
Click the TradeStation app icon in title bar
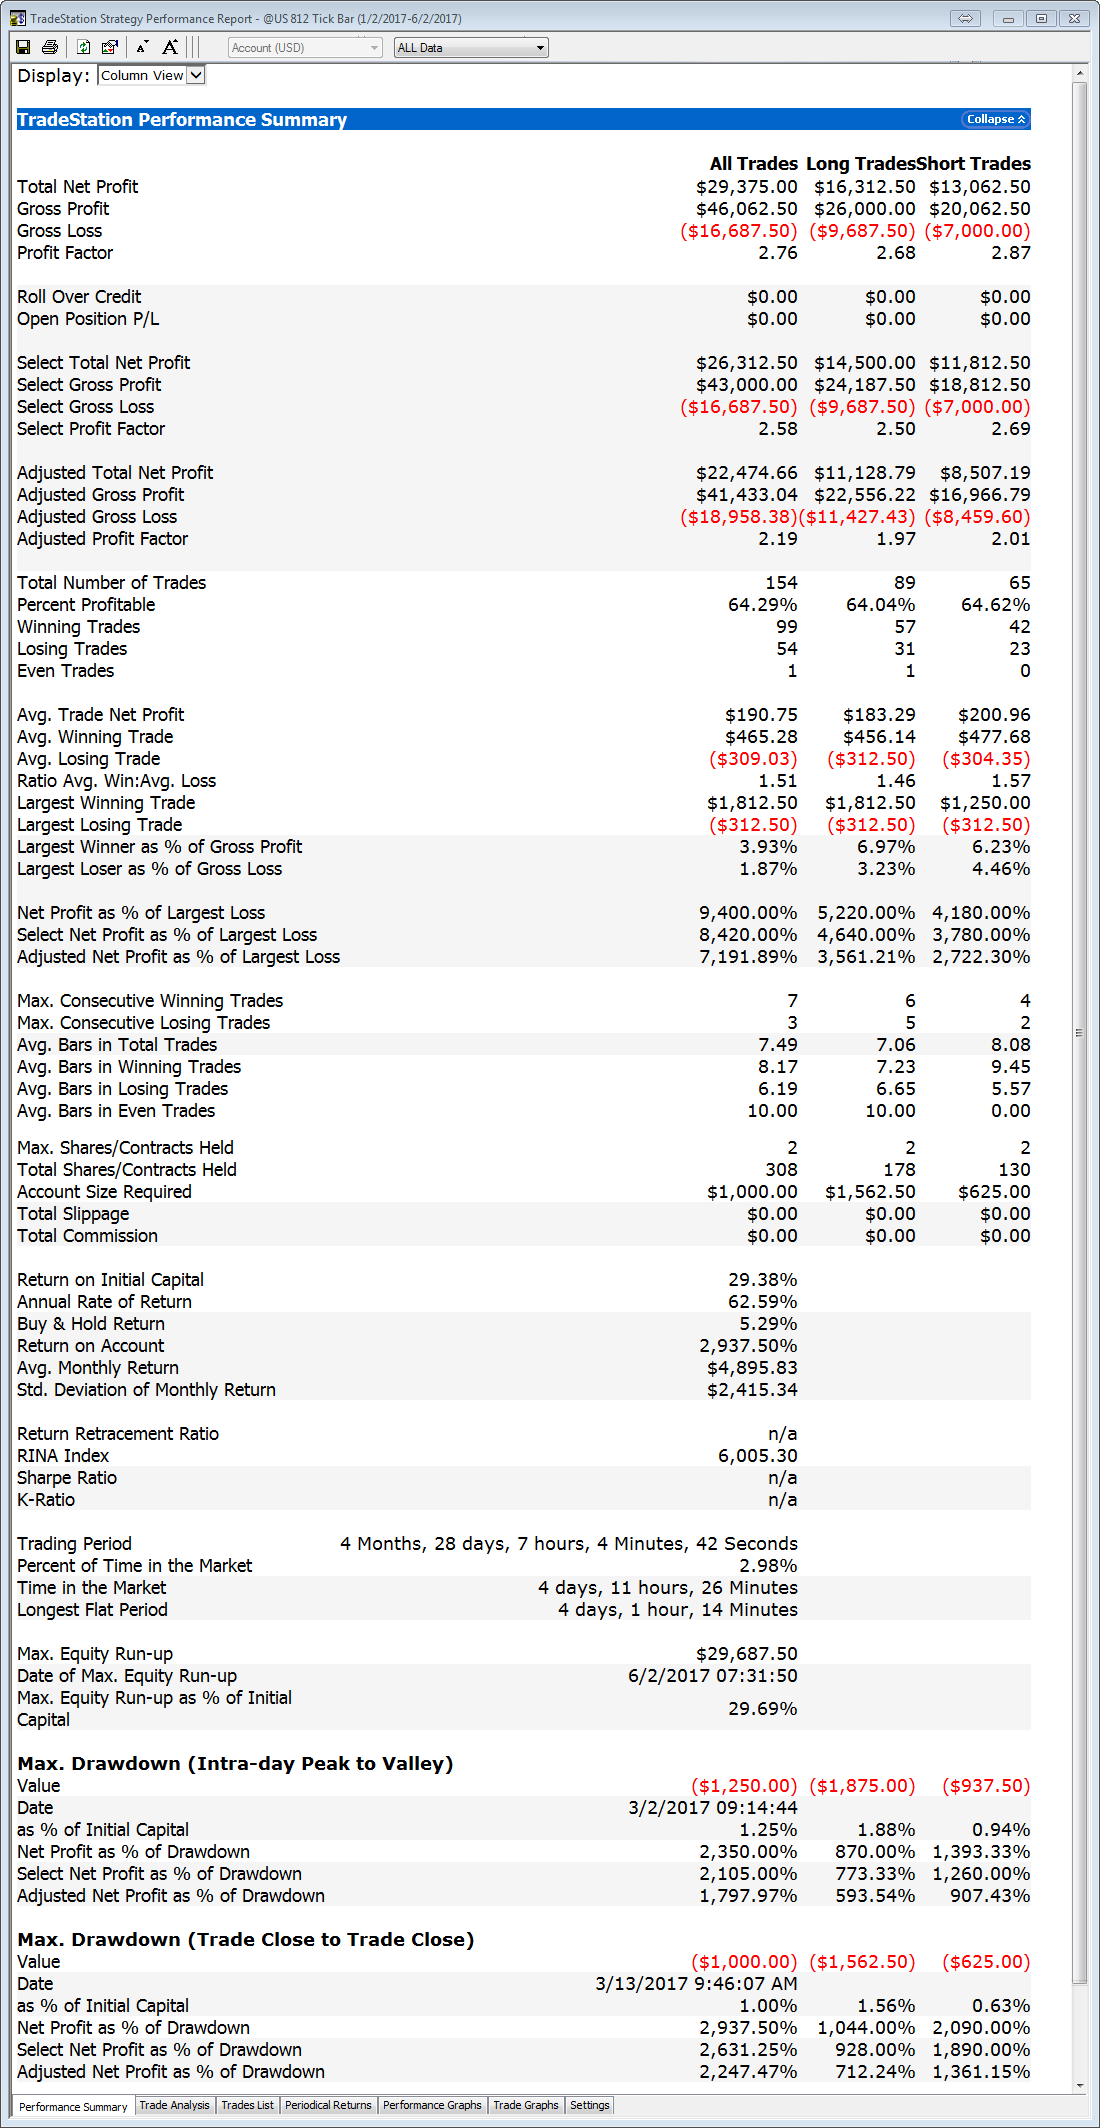point(18,18)
